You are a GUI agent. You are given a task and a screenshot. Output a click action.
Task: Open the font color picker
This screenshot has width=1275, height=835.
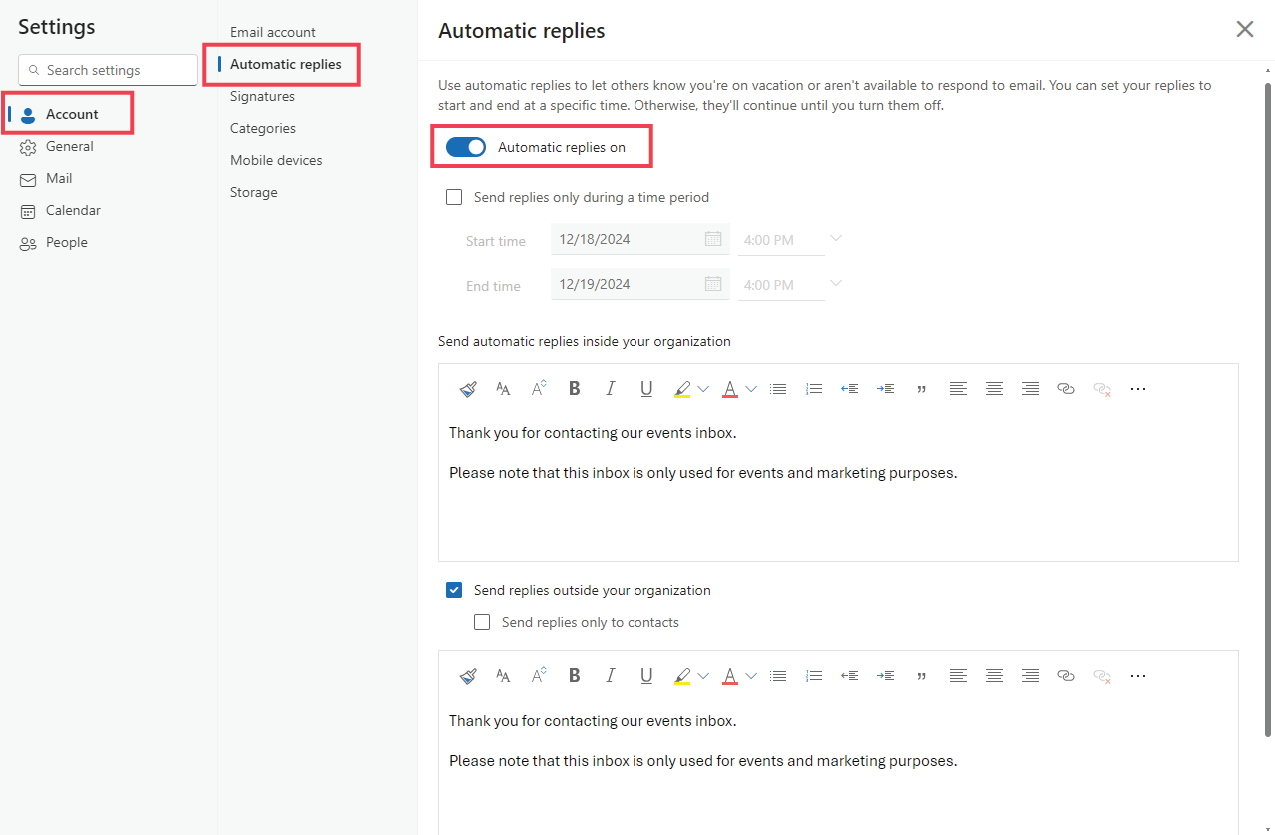click(751, 388)
